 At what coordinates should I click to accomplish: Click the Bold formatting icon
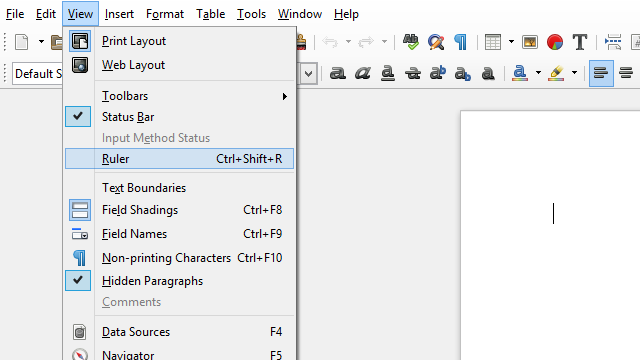coord(338,73)
